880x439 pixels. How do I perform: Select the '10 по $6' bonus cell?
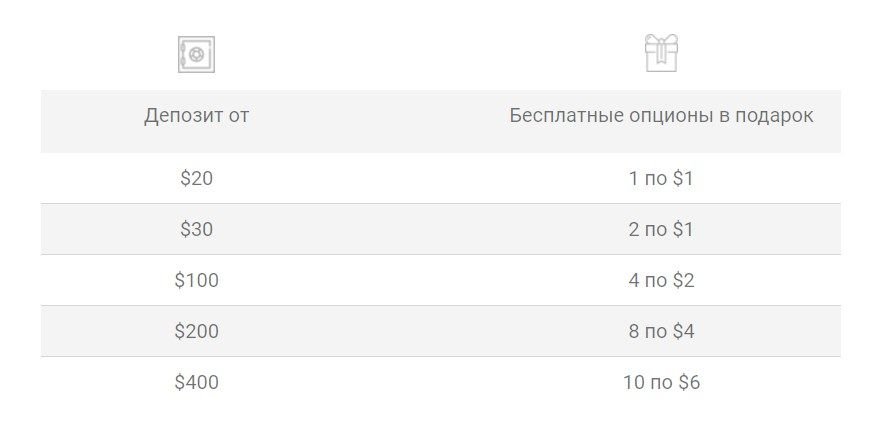(661, 382)
